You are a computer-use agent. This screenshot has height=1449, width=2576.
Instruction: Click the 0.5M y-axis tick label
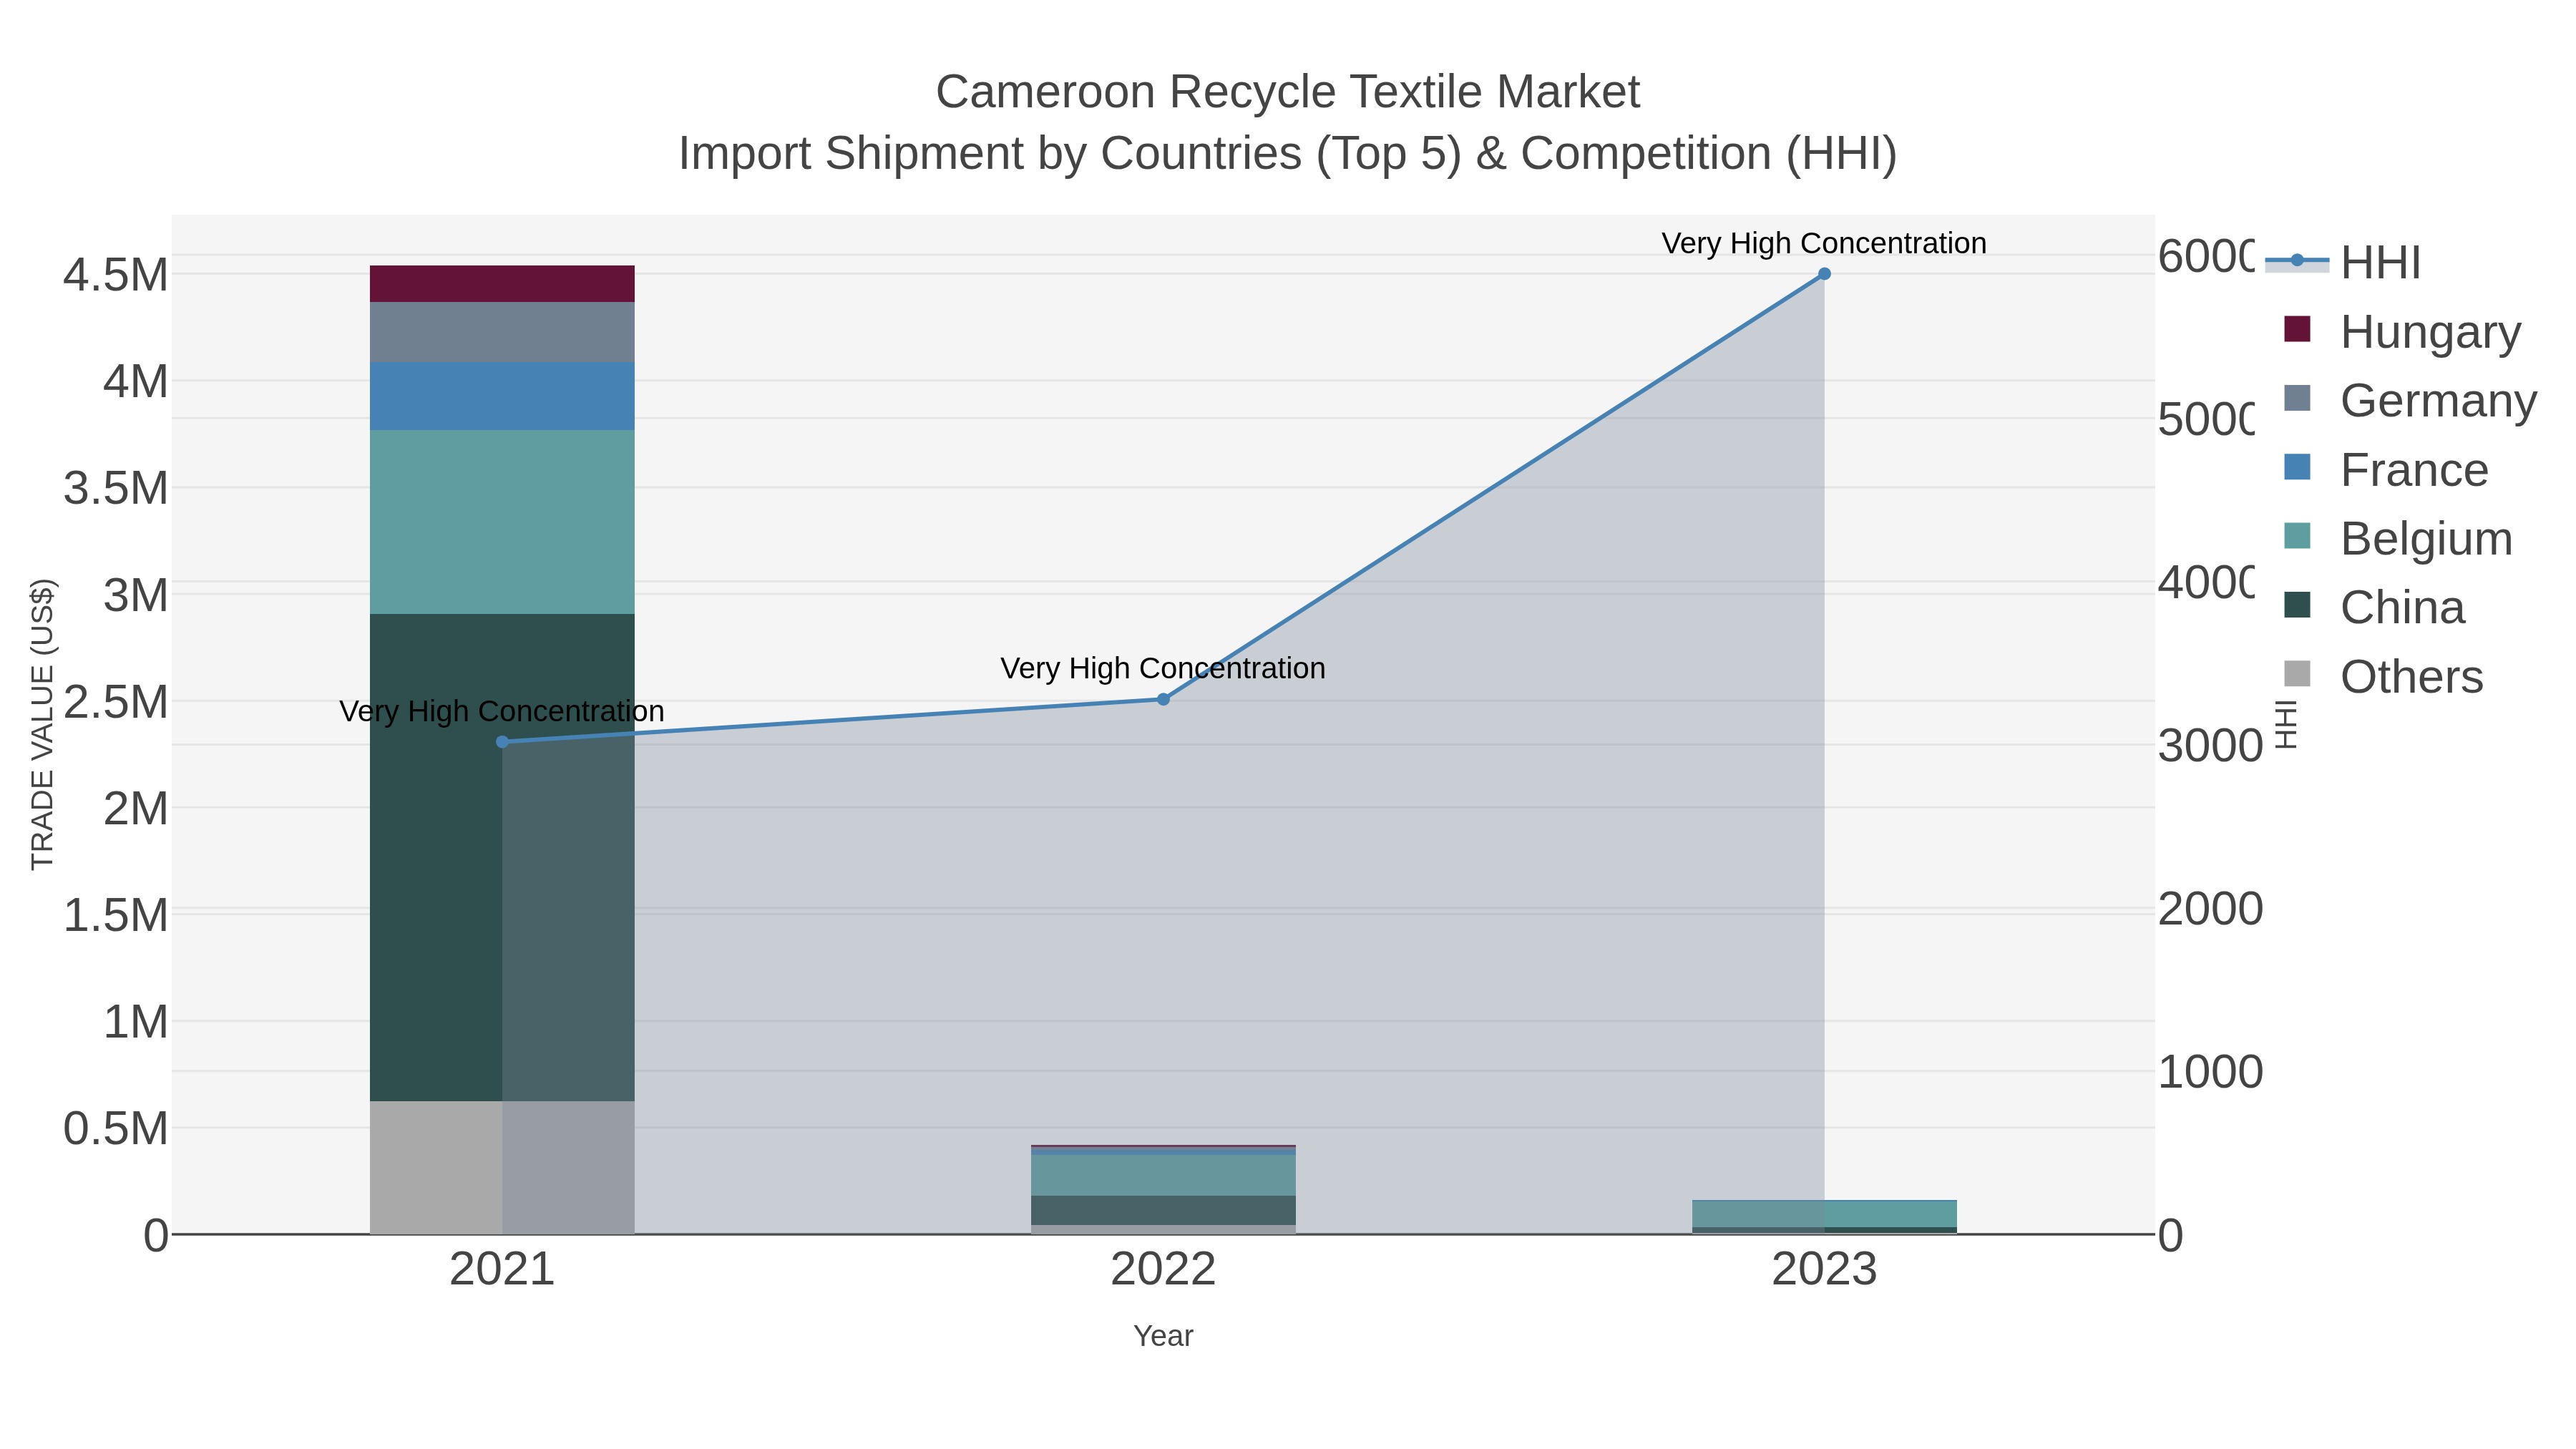tap(116, 1128)
